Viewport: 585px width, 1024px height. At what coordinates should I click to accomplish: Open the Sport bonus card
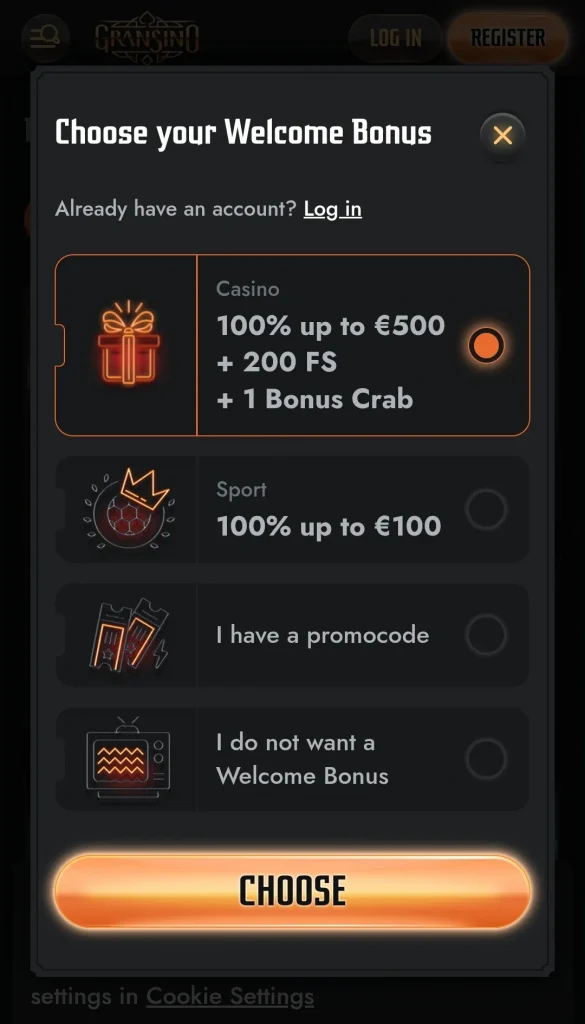[x=292, y=510]
